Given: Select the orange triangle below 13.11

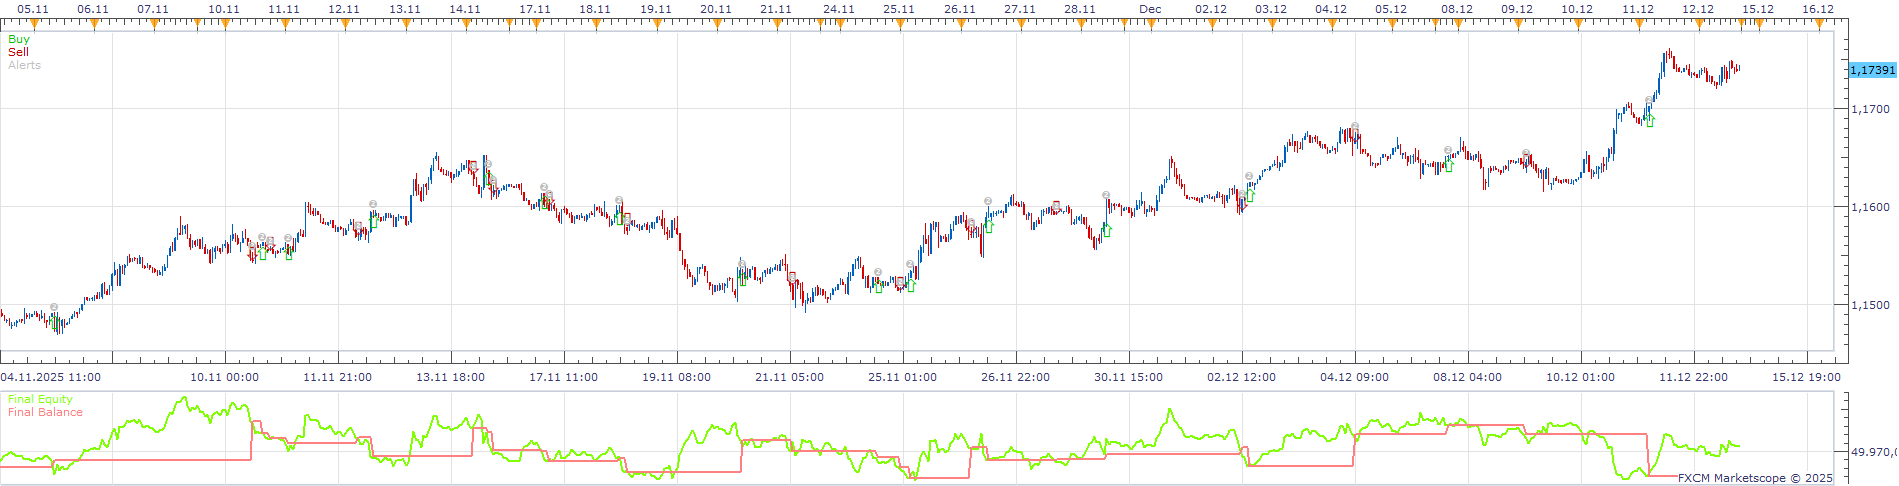Looking at the screenshot, I should pyautogui.click(x=405, y=24).
